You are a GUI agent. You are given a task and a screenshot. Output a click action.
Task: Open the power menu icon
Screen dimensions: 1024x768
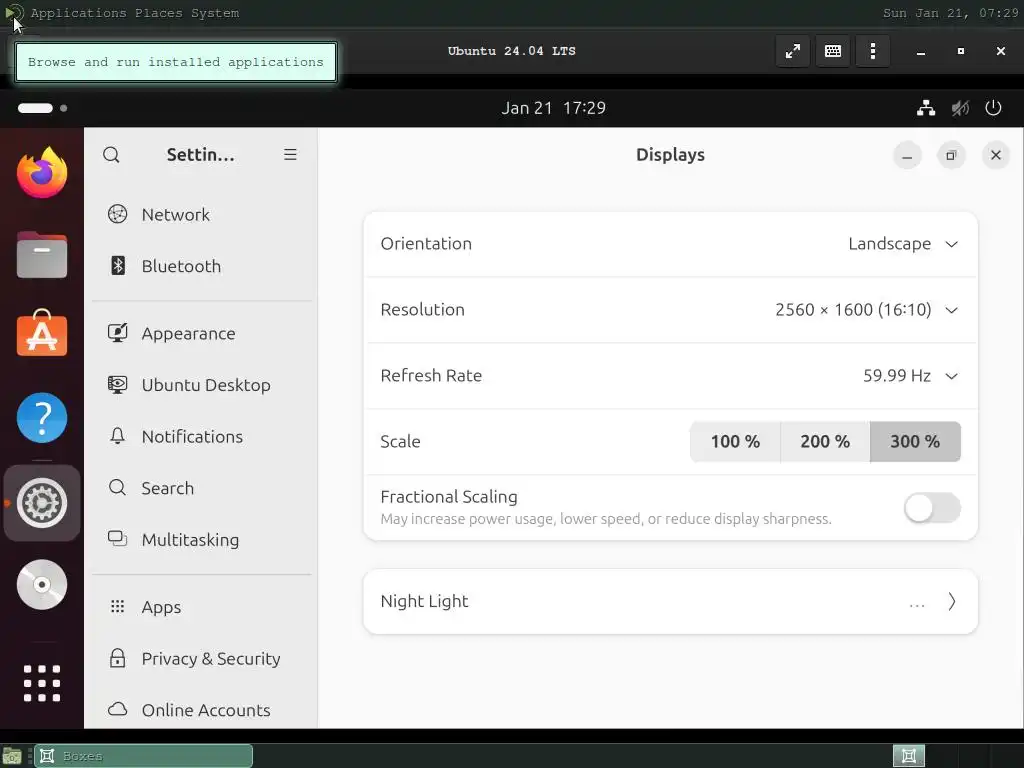coord(993,108)
